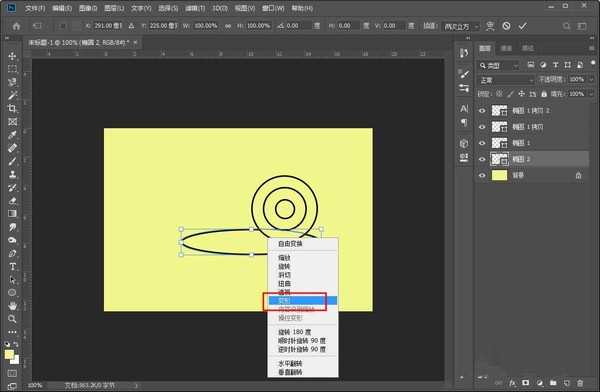Choose 旋转 180 度 in the context menu
This screenshot has height=392, width=600.
(x=294, y=332)
